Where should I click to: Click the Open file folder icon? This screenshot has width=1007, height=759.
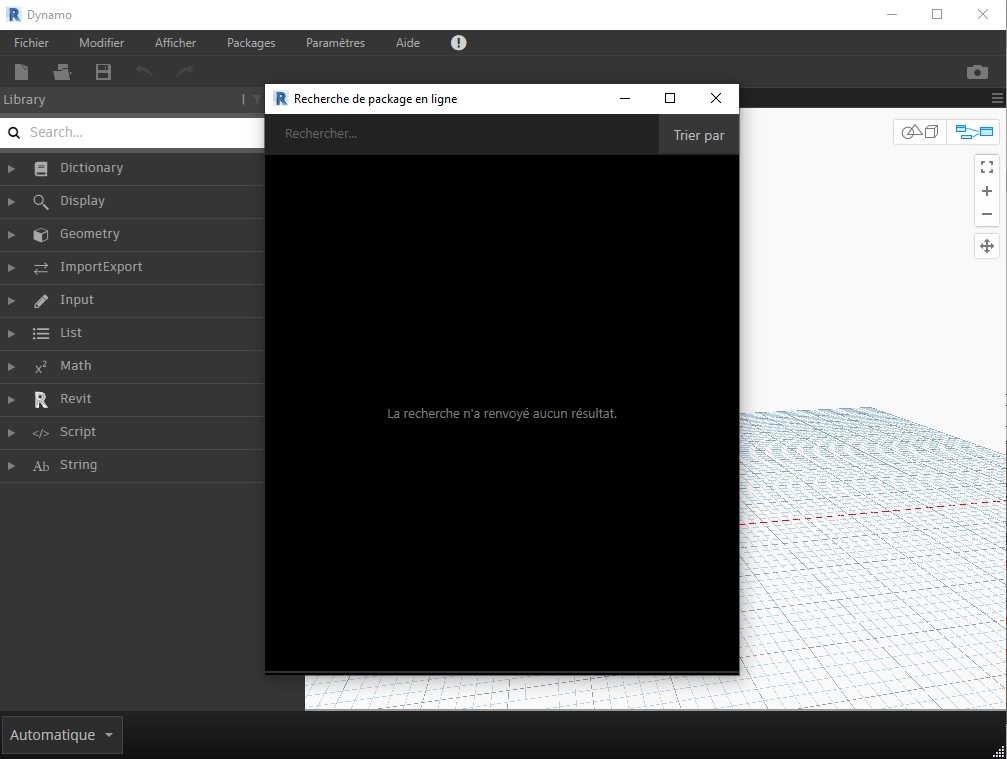tap(63, 72)
